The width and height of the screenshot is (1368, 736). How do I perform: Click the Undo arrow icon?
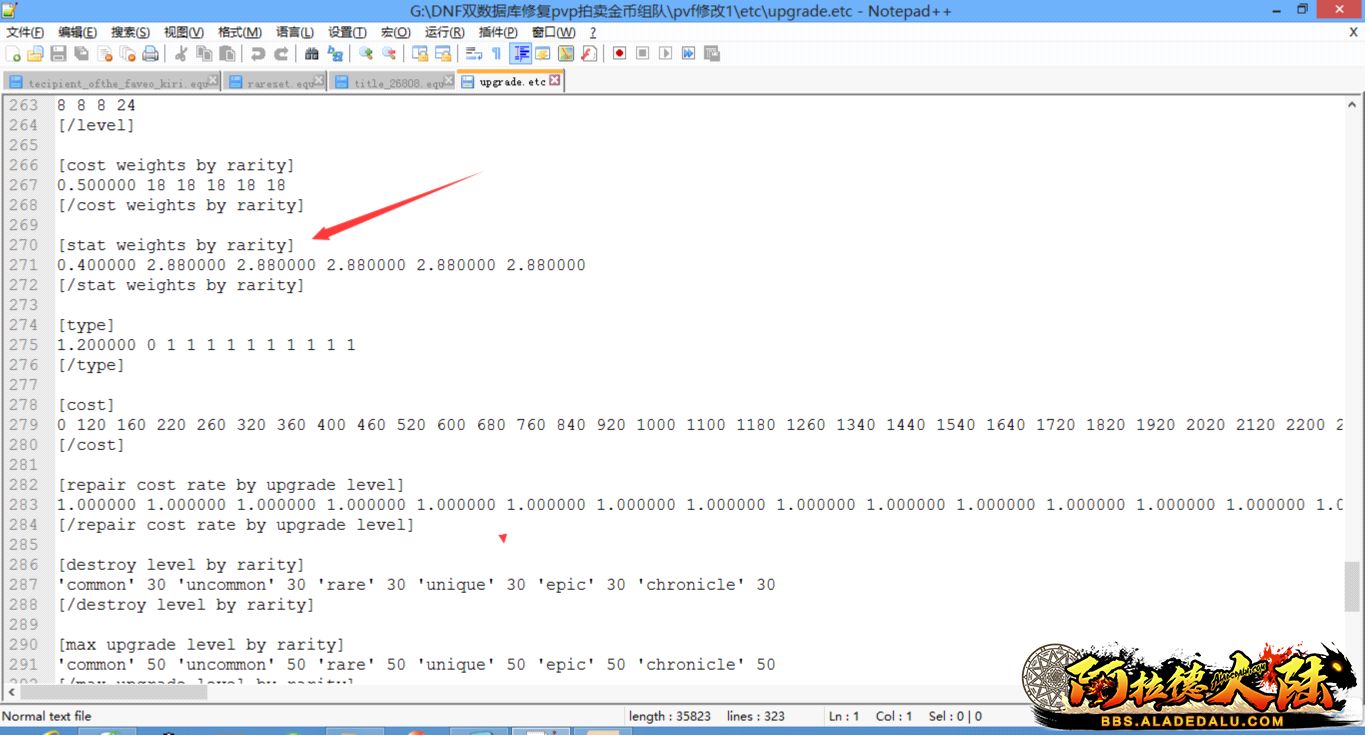tap(258, 54)
